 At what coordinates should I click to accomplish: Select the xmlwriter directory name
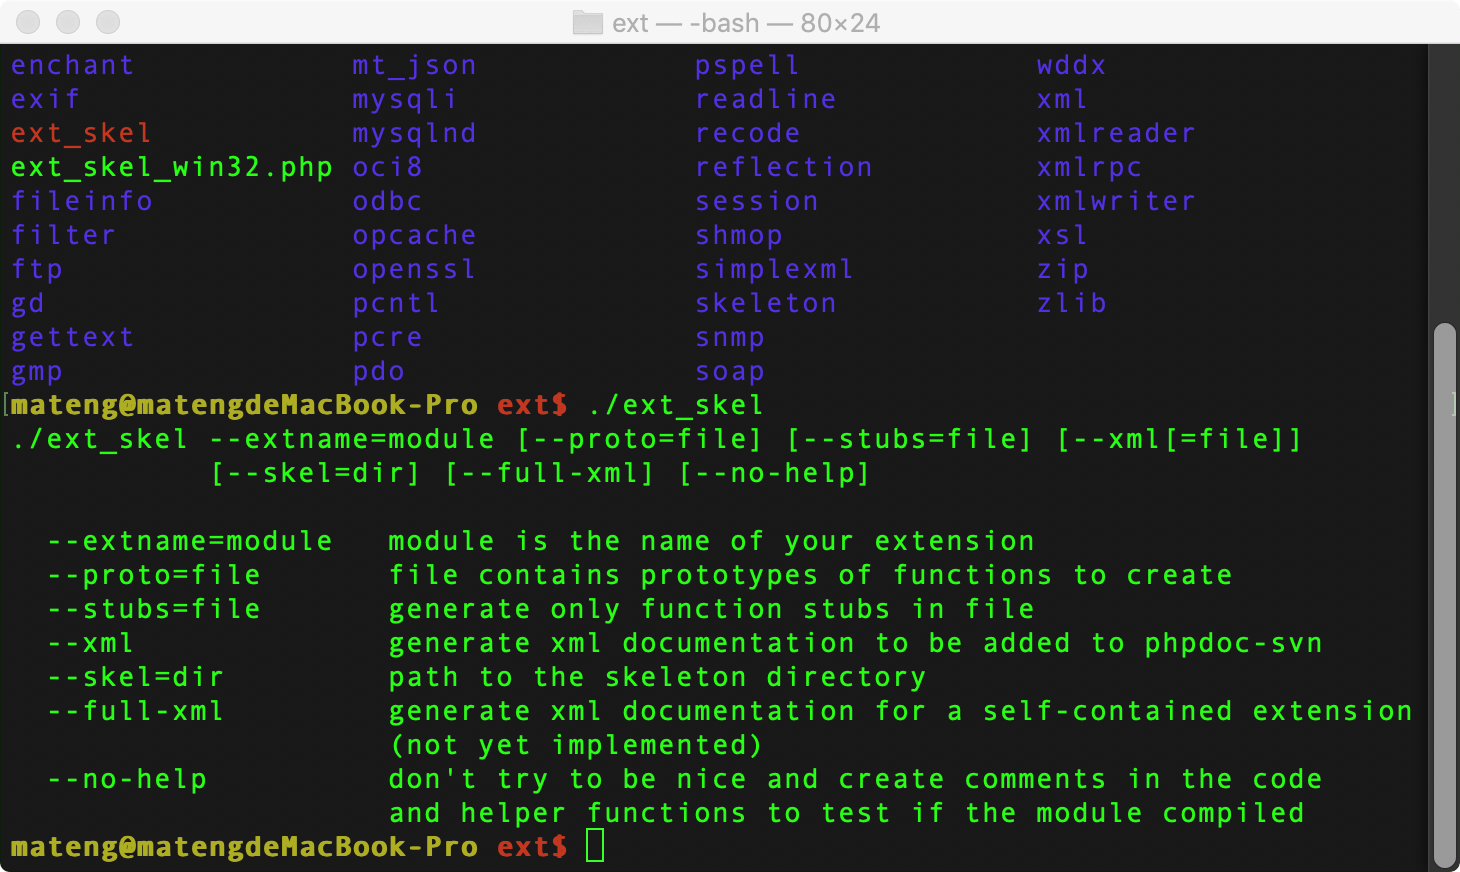point(1116,201)
